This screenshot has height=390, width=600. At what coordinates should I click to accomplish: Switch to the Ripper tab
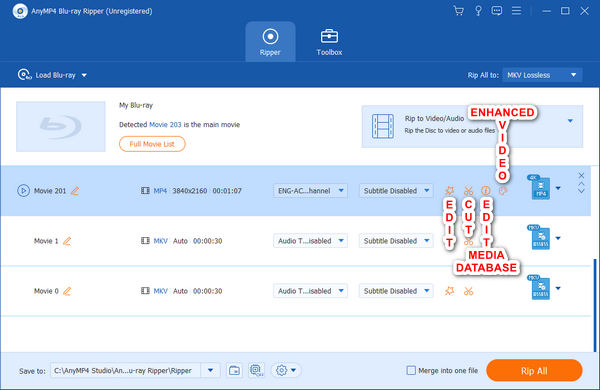point(270,42)
